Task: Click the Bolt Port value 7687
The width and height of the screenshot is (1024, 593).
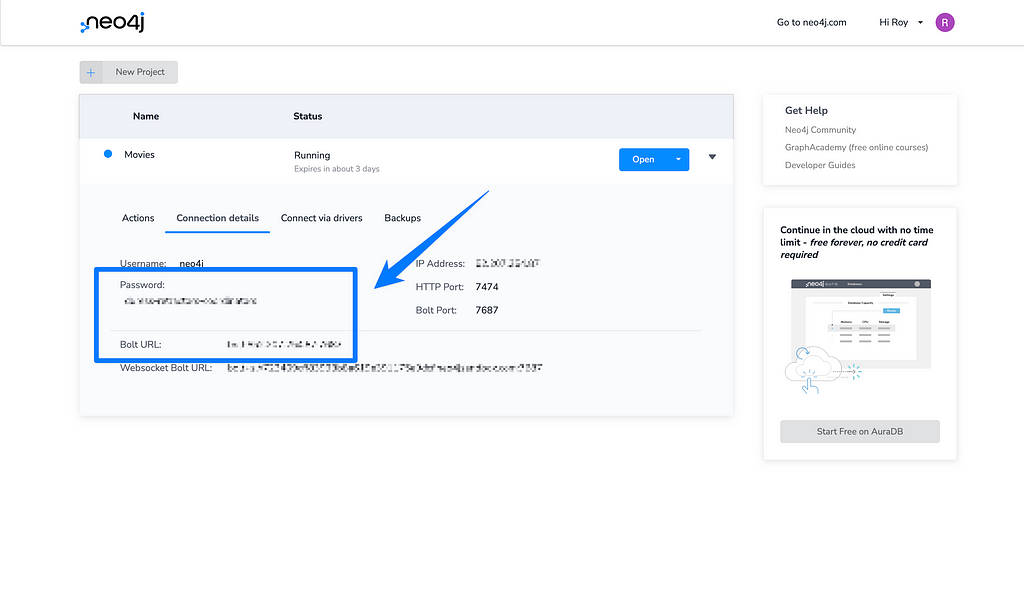Action: pyautogui.click(x=487, y=310)
